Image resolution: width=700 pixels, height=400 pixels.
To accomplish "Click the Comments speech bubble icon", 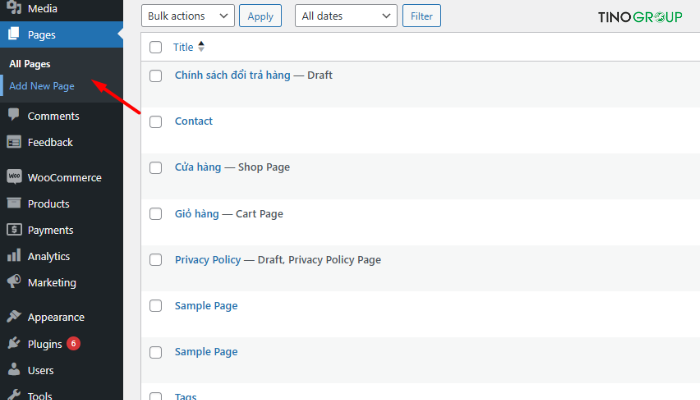I will point(14,115).
